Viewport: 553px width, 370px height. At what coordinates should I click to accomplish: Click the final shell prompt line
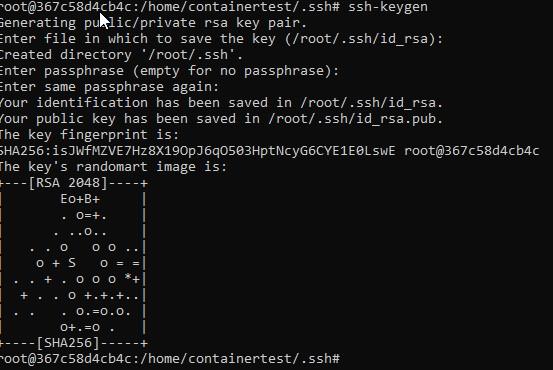tap(170, 359)
